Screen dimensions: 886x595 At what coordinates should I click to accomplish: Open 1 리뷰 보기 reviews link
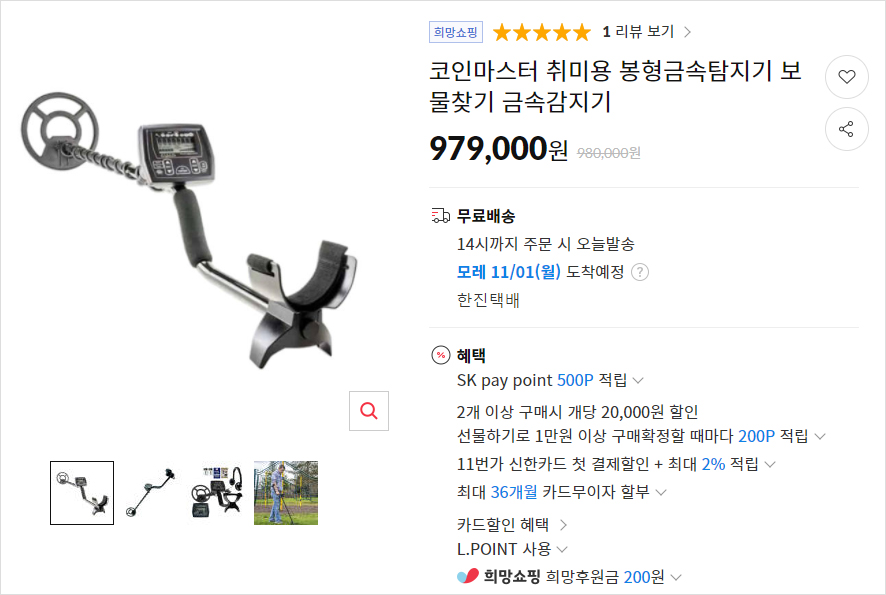coord(646,32)
